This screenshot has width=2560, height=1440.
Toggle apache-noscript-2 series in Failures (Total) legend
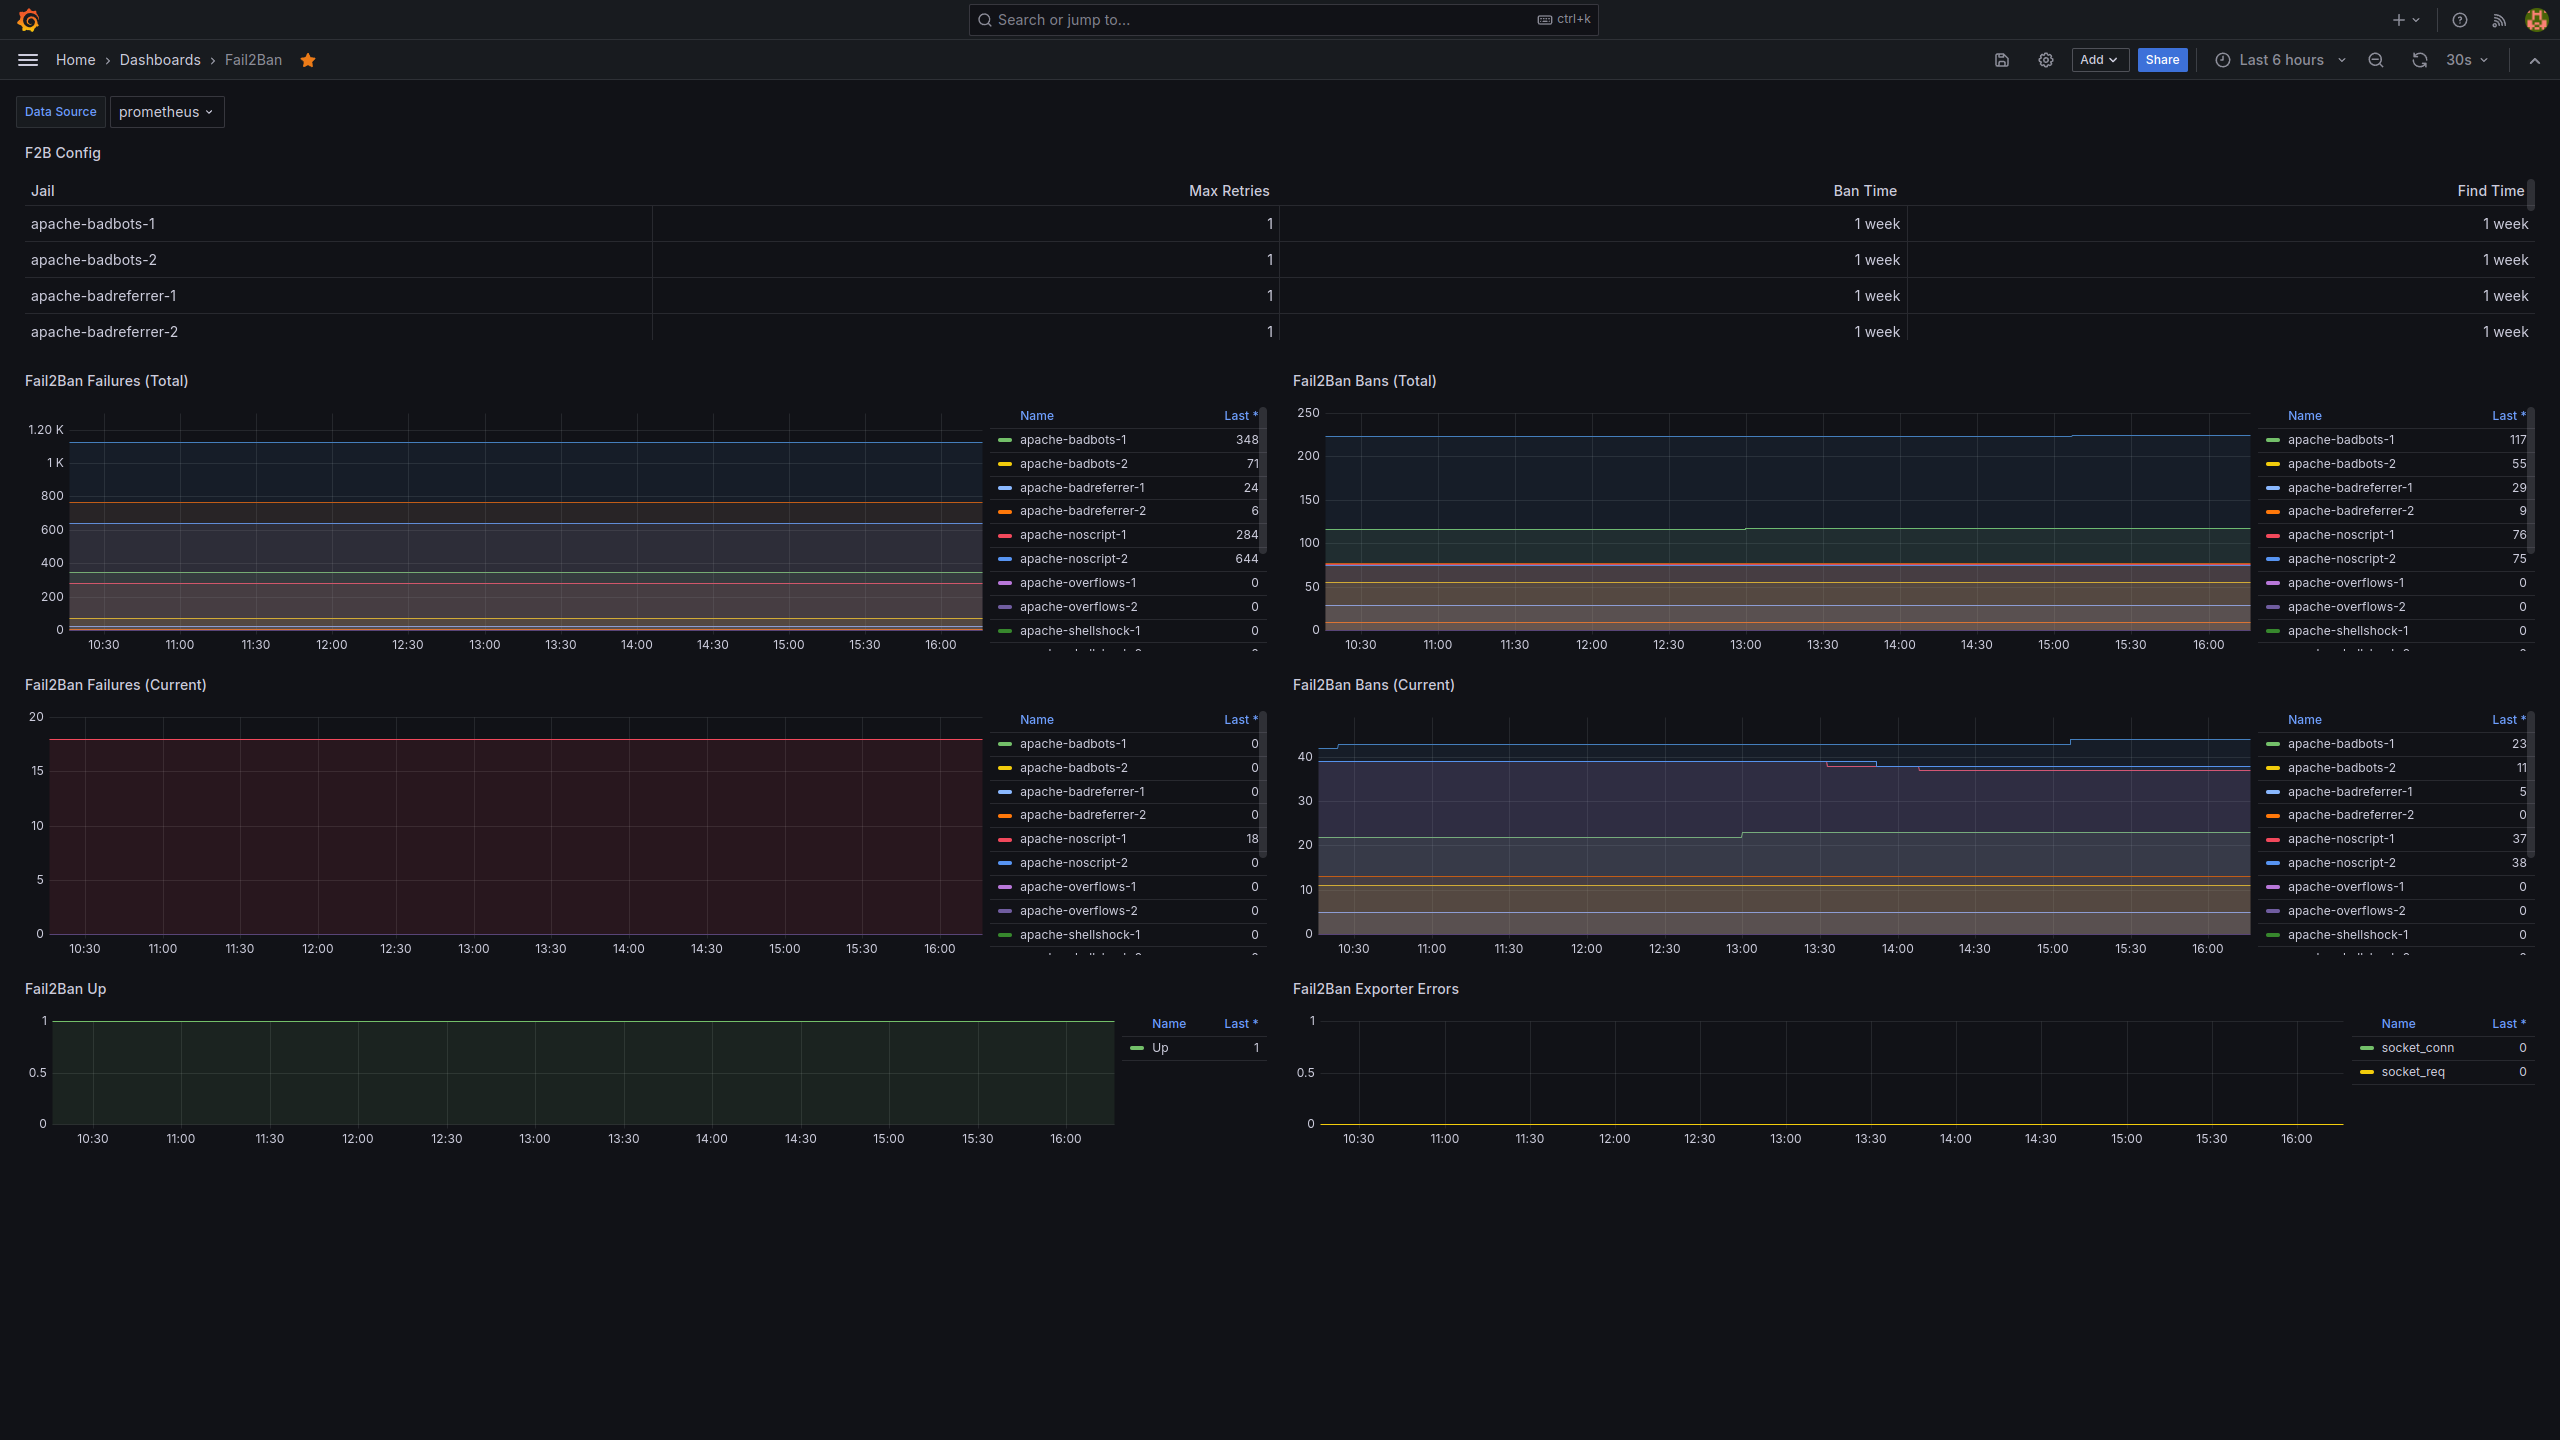pos(1074,559)
